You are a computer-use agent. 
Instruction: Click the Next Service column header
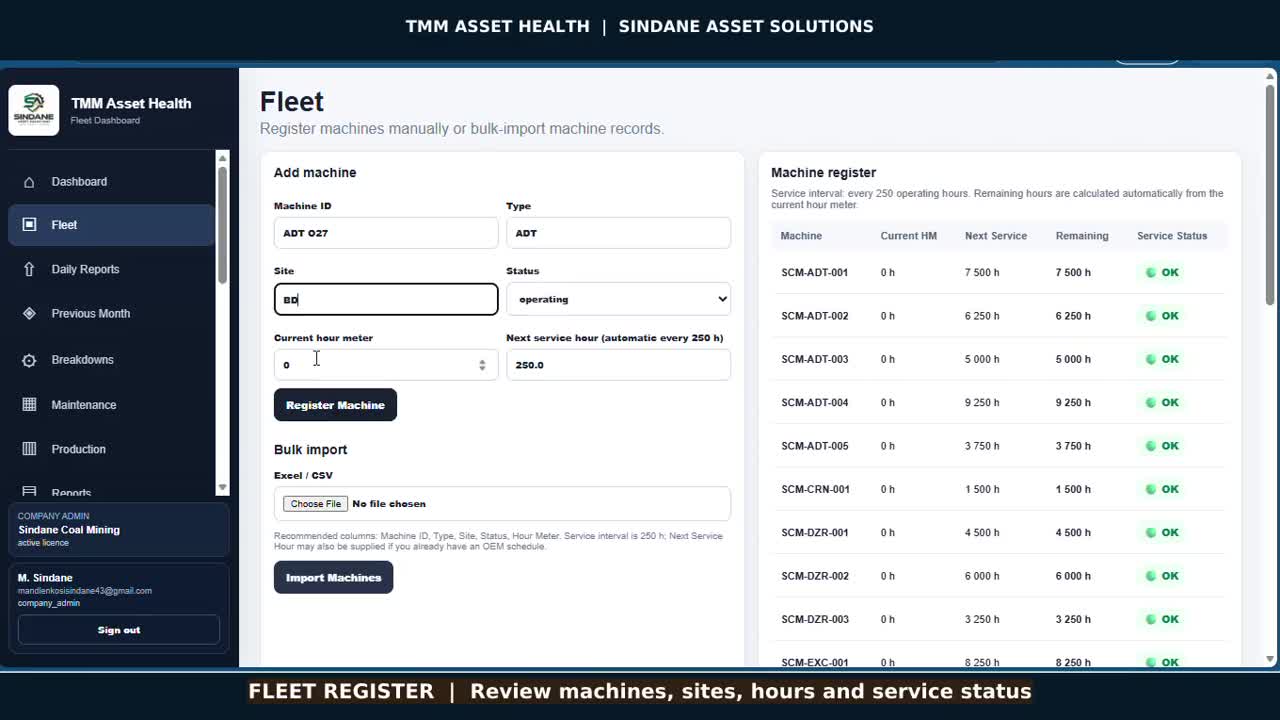tap(996, 236)
